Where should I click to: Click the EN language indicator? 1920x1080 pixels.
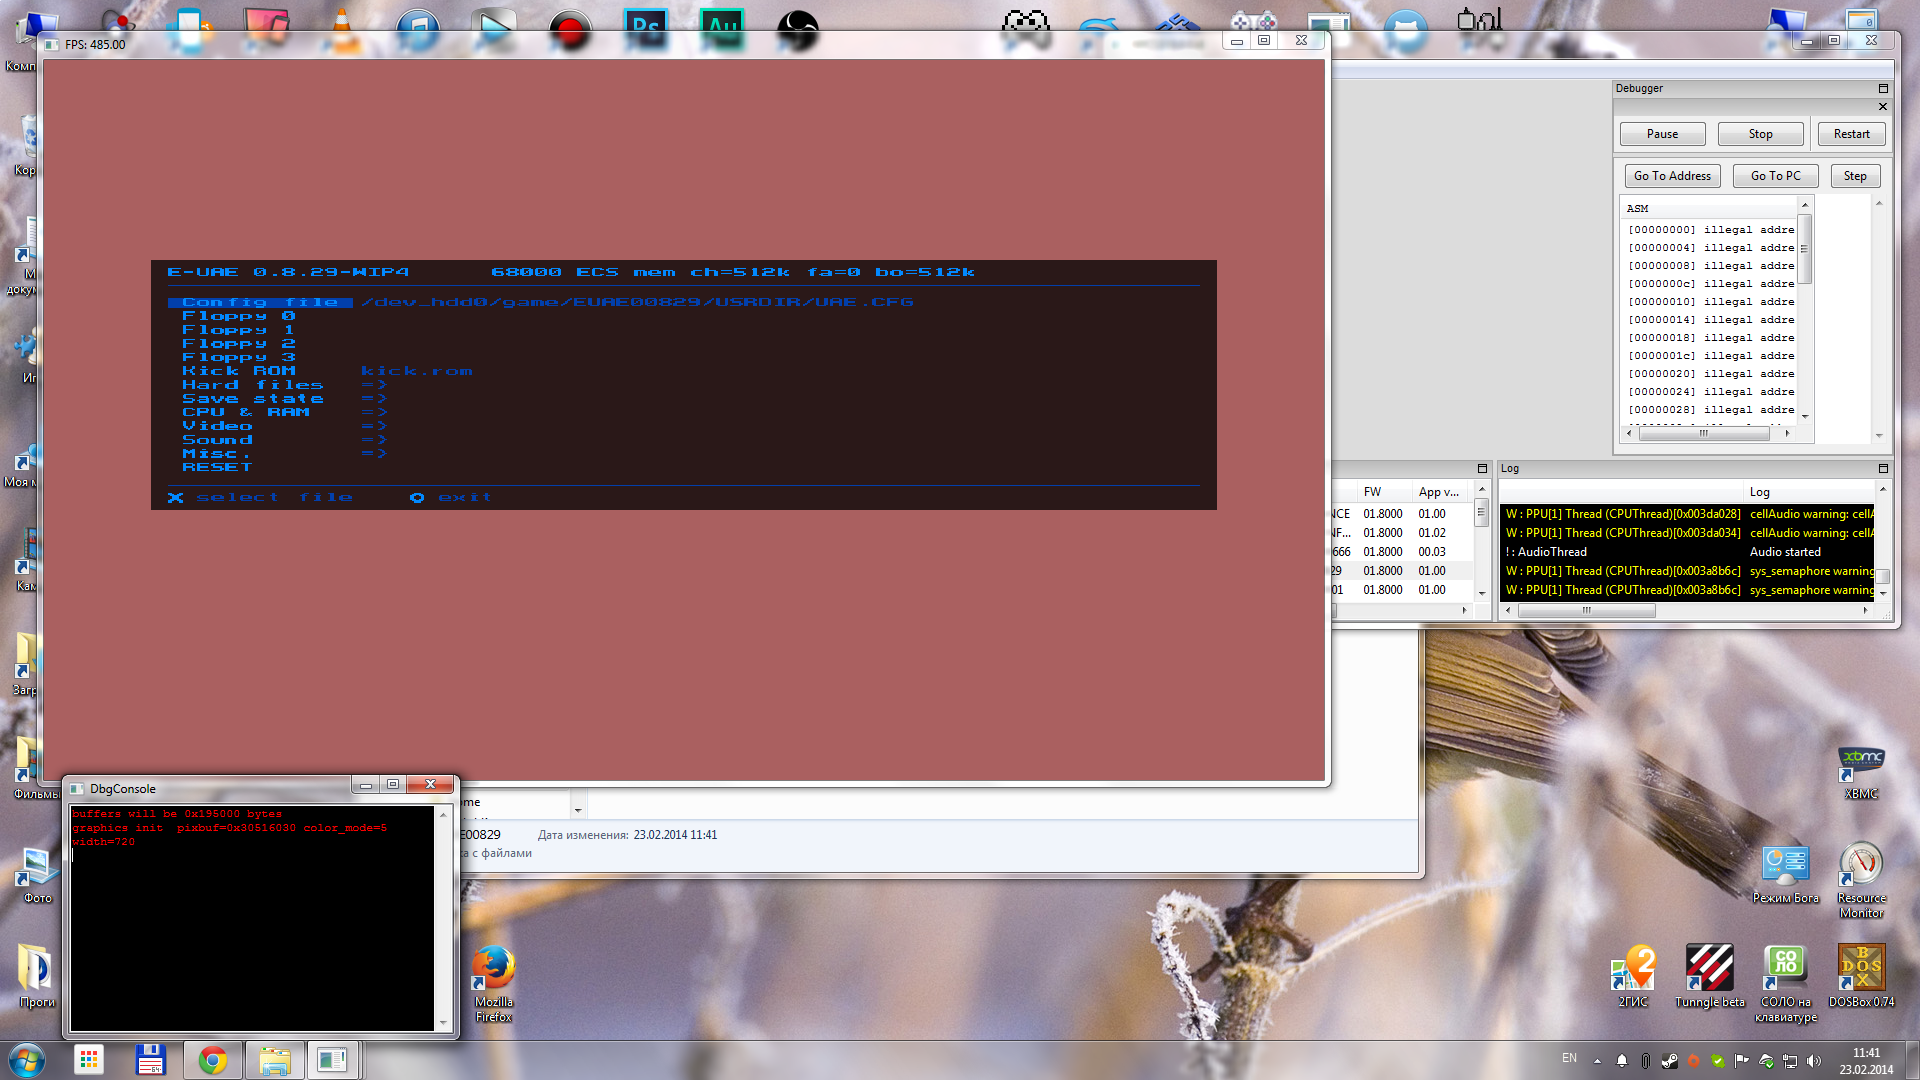[x=1569, y=1058]
